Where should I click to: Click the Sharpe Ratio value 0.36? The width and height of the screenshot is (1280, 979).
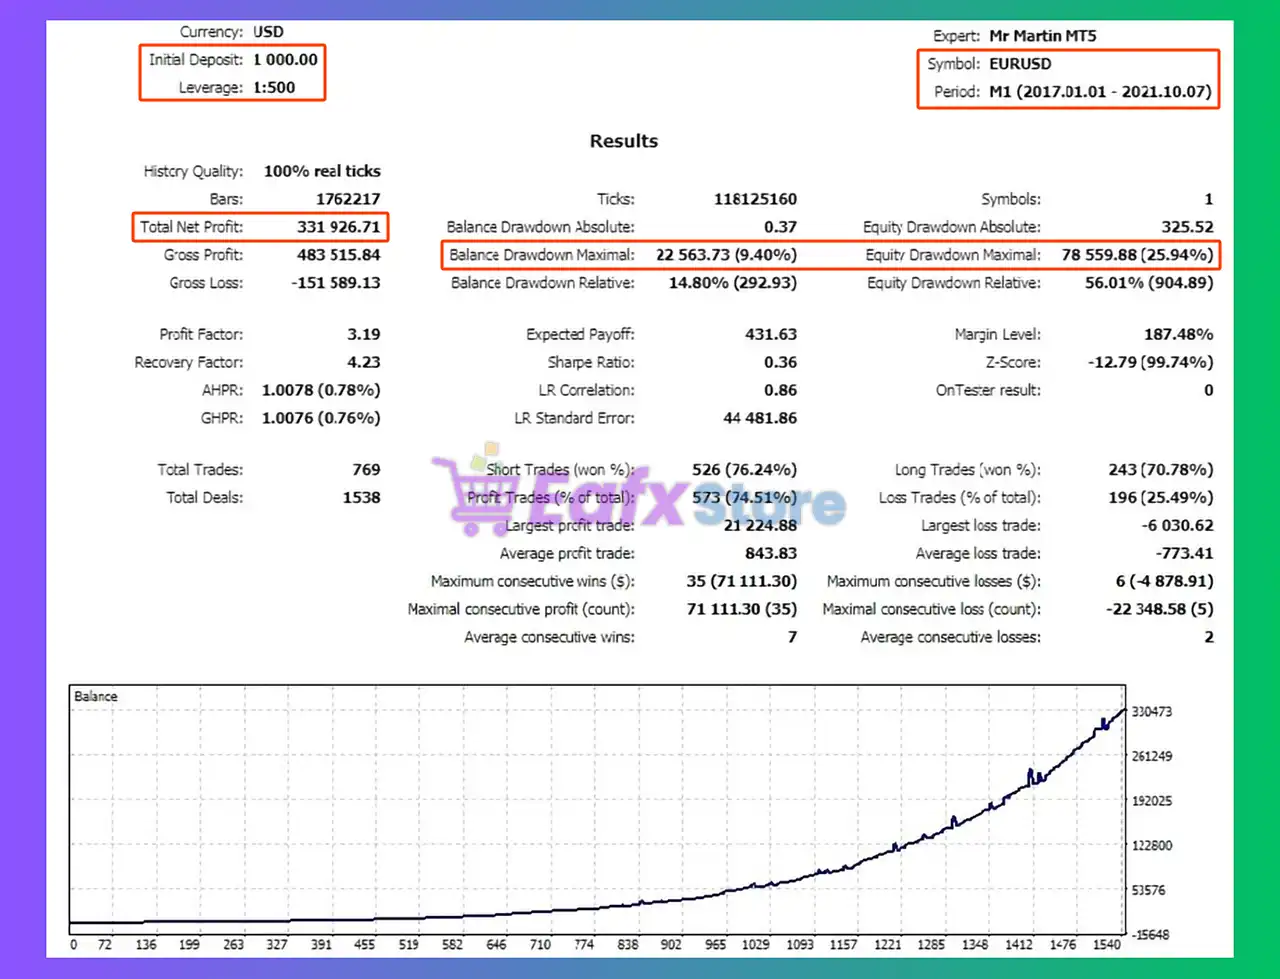780,362
